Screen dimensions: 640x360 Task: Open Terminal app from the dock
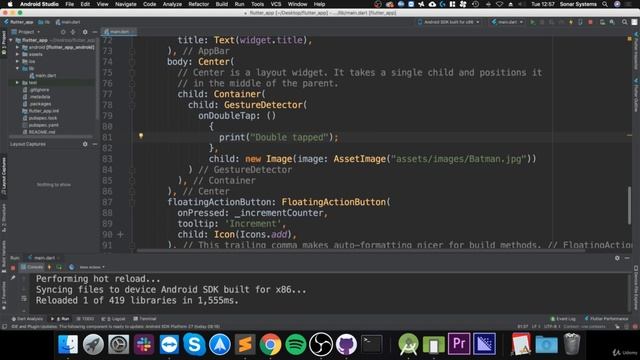click(371, 344)
